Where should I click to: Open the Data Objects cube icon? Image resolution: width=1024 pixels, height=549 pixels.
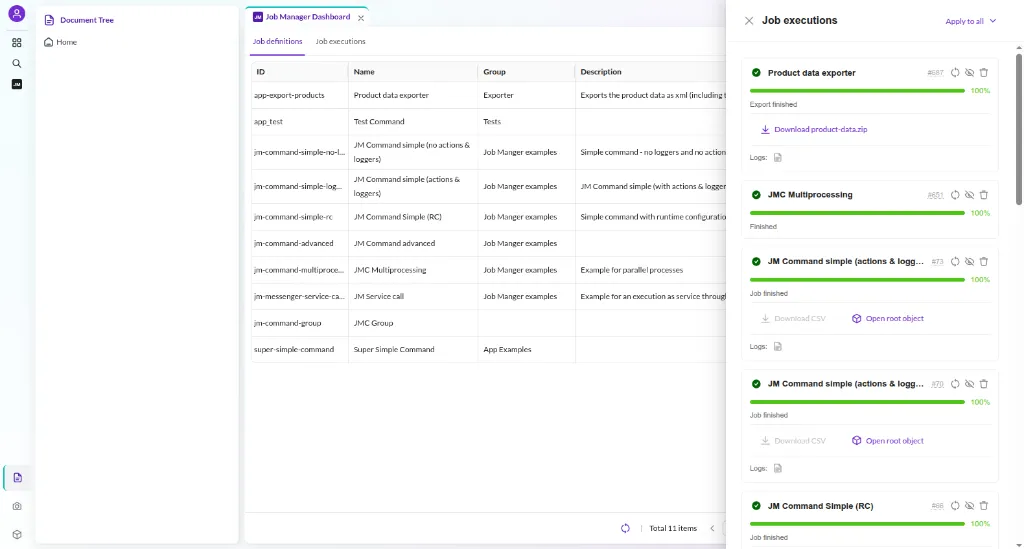click(x=17, y=535)
